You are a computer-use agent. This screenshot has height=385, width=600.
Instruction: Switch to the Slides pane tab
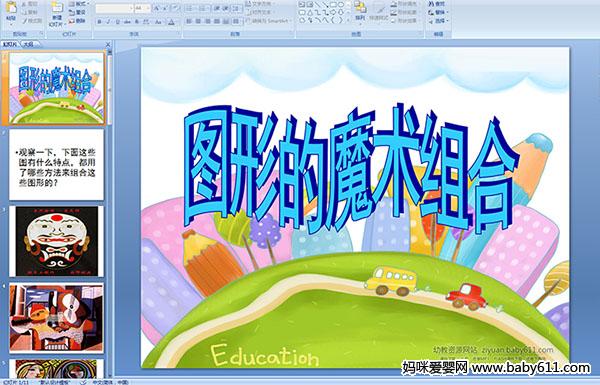point(10,44)
